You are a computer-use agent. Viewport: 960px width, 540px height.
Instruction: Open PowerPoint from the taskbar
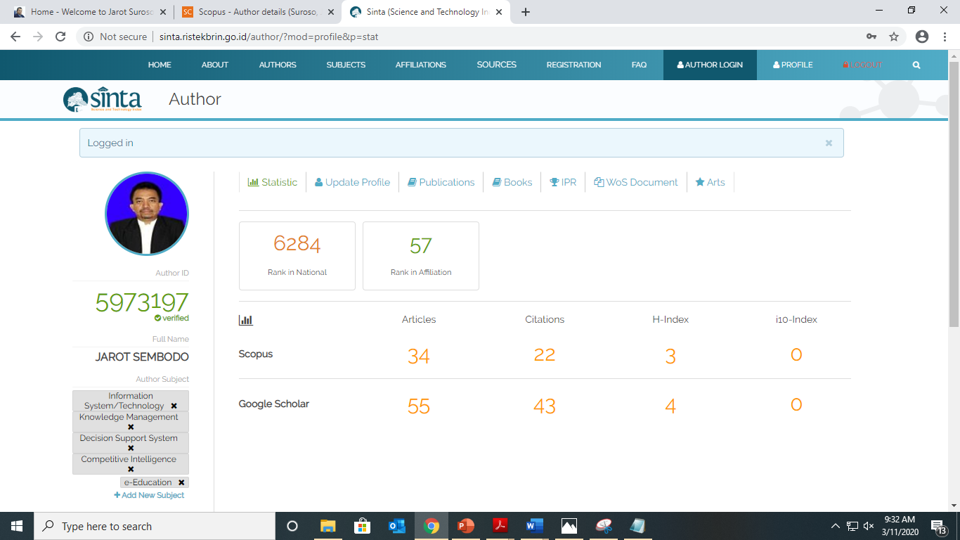click(x=465, y=526)
